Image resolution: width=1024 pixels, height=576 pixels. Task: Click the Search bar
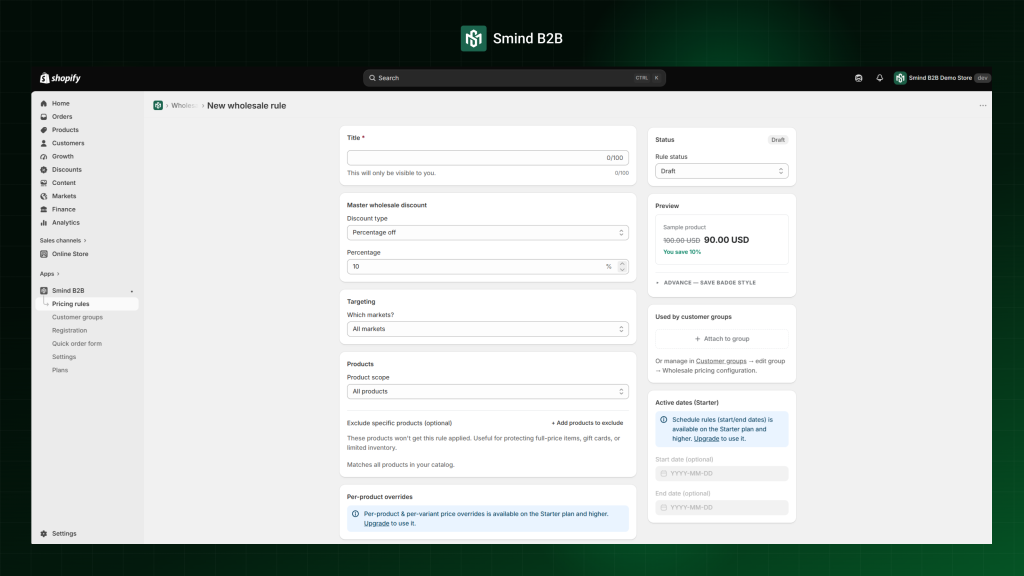pyautogui.click(x=514, y=78)
